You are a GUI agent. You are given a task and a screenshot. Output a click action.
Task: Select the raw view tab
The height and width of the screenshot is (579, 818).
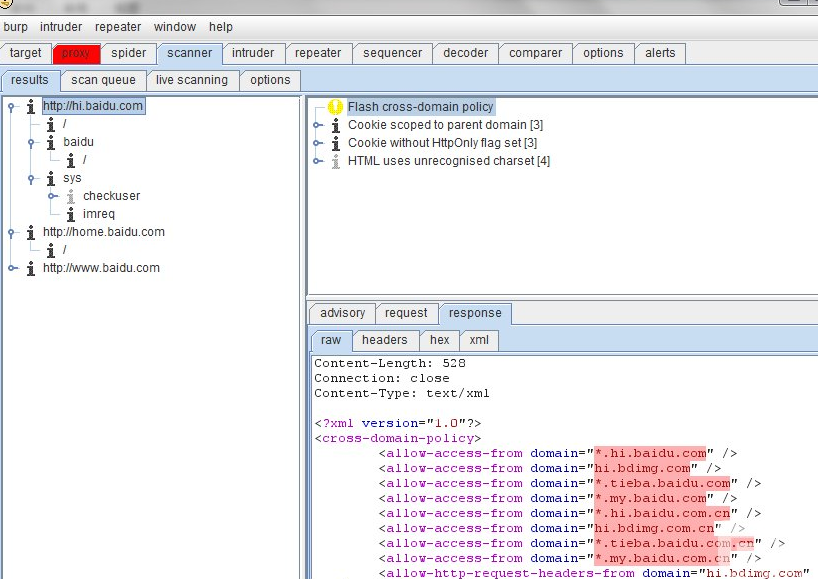pyautogui.click(x=331, y=340)
